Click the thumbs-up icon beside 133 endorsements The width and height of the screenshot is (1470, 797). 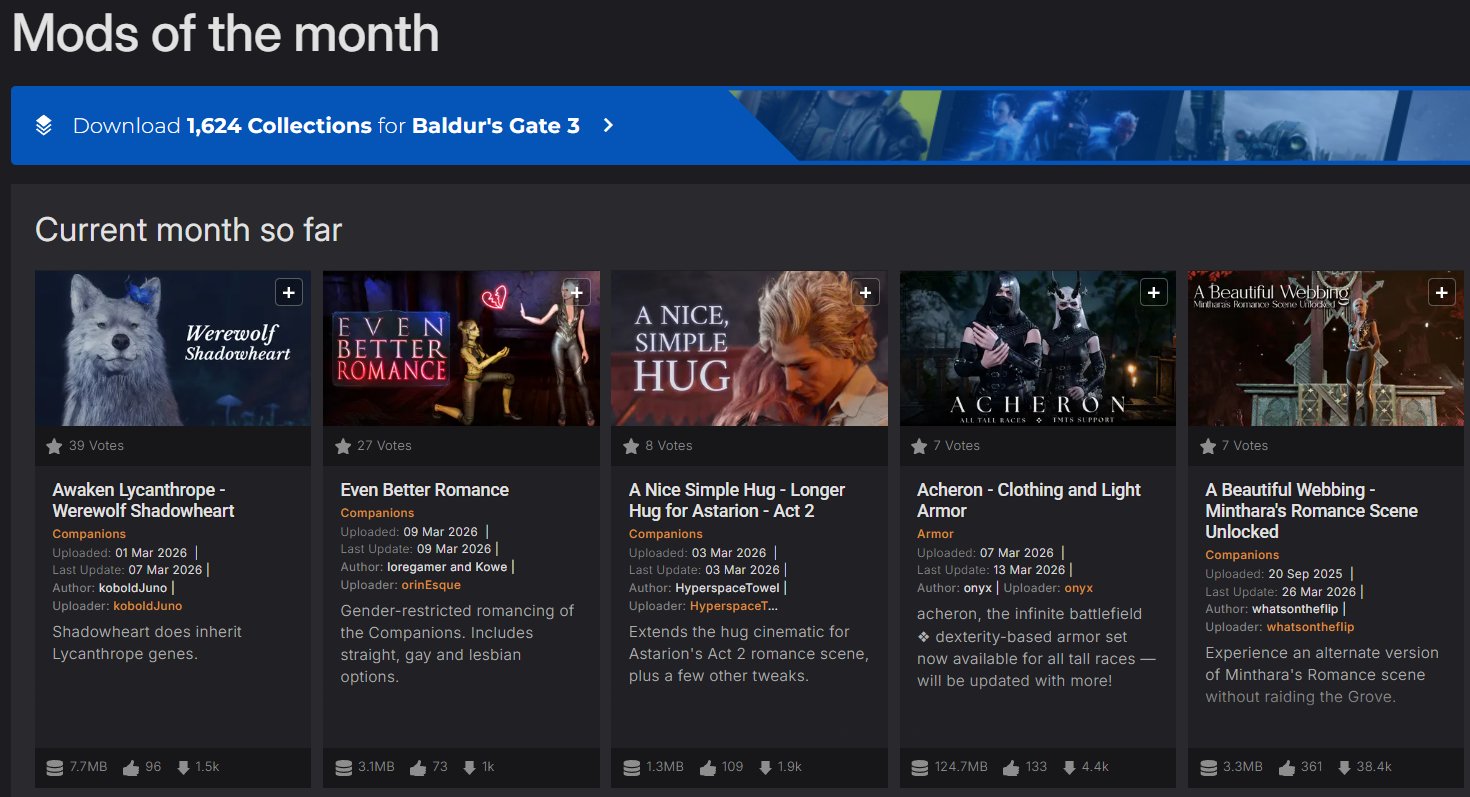(1011, 768)
